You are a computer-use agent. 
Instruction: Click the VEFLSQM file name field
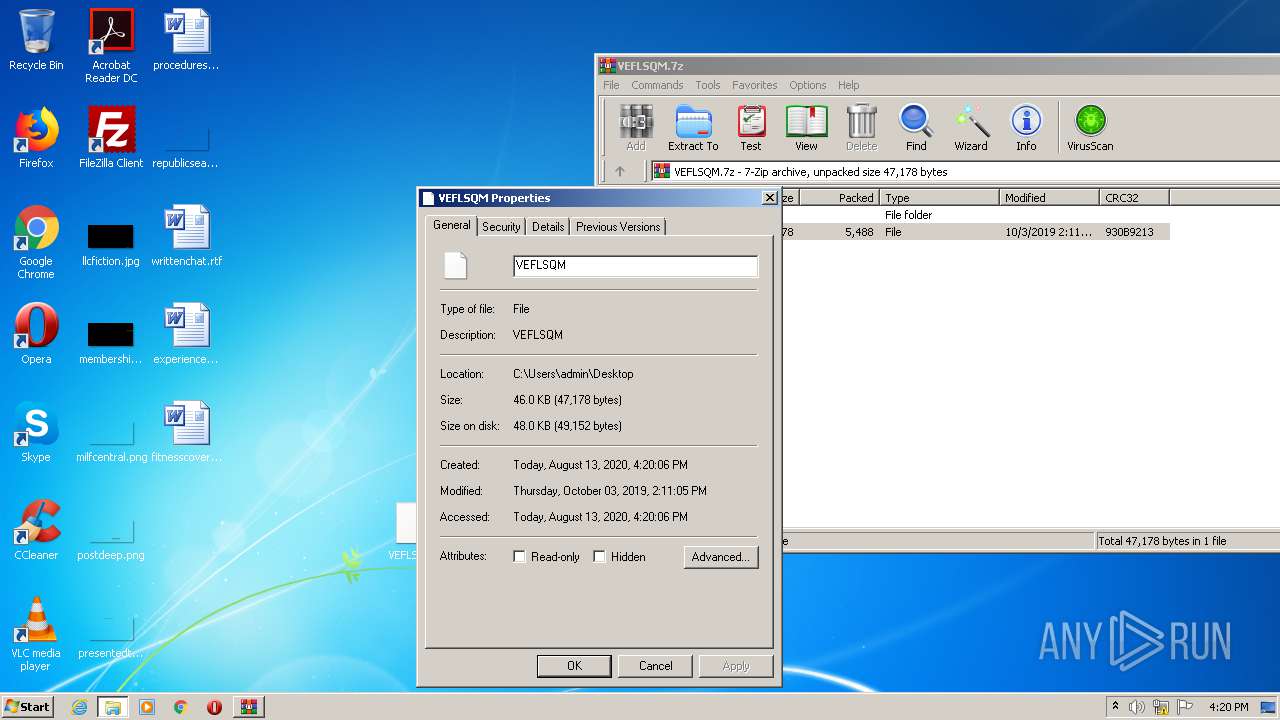[x=635, y=266]
